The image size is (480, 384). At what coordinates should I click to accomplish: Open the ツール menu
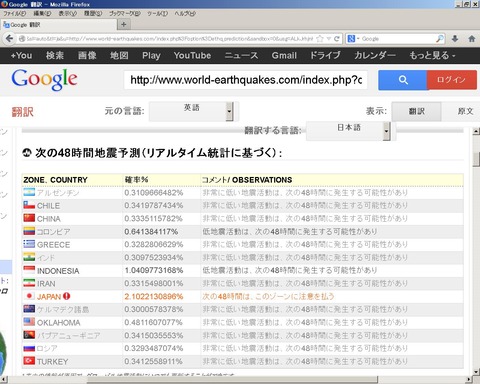tap(157, 14)
